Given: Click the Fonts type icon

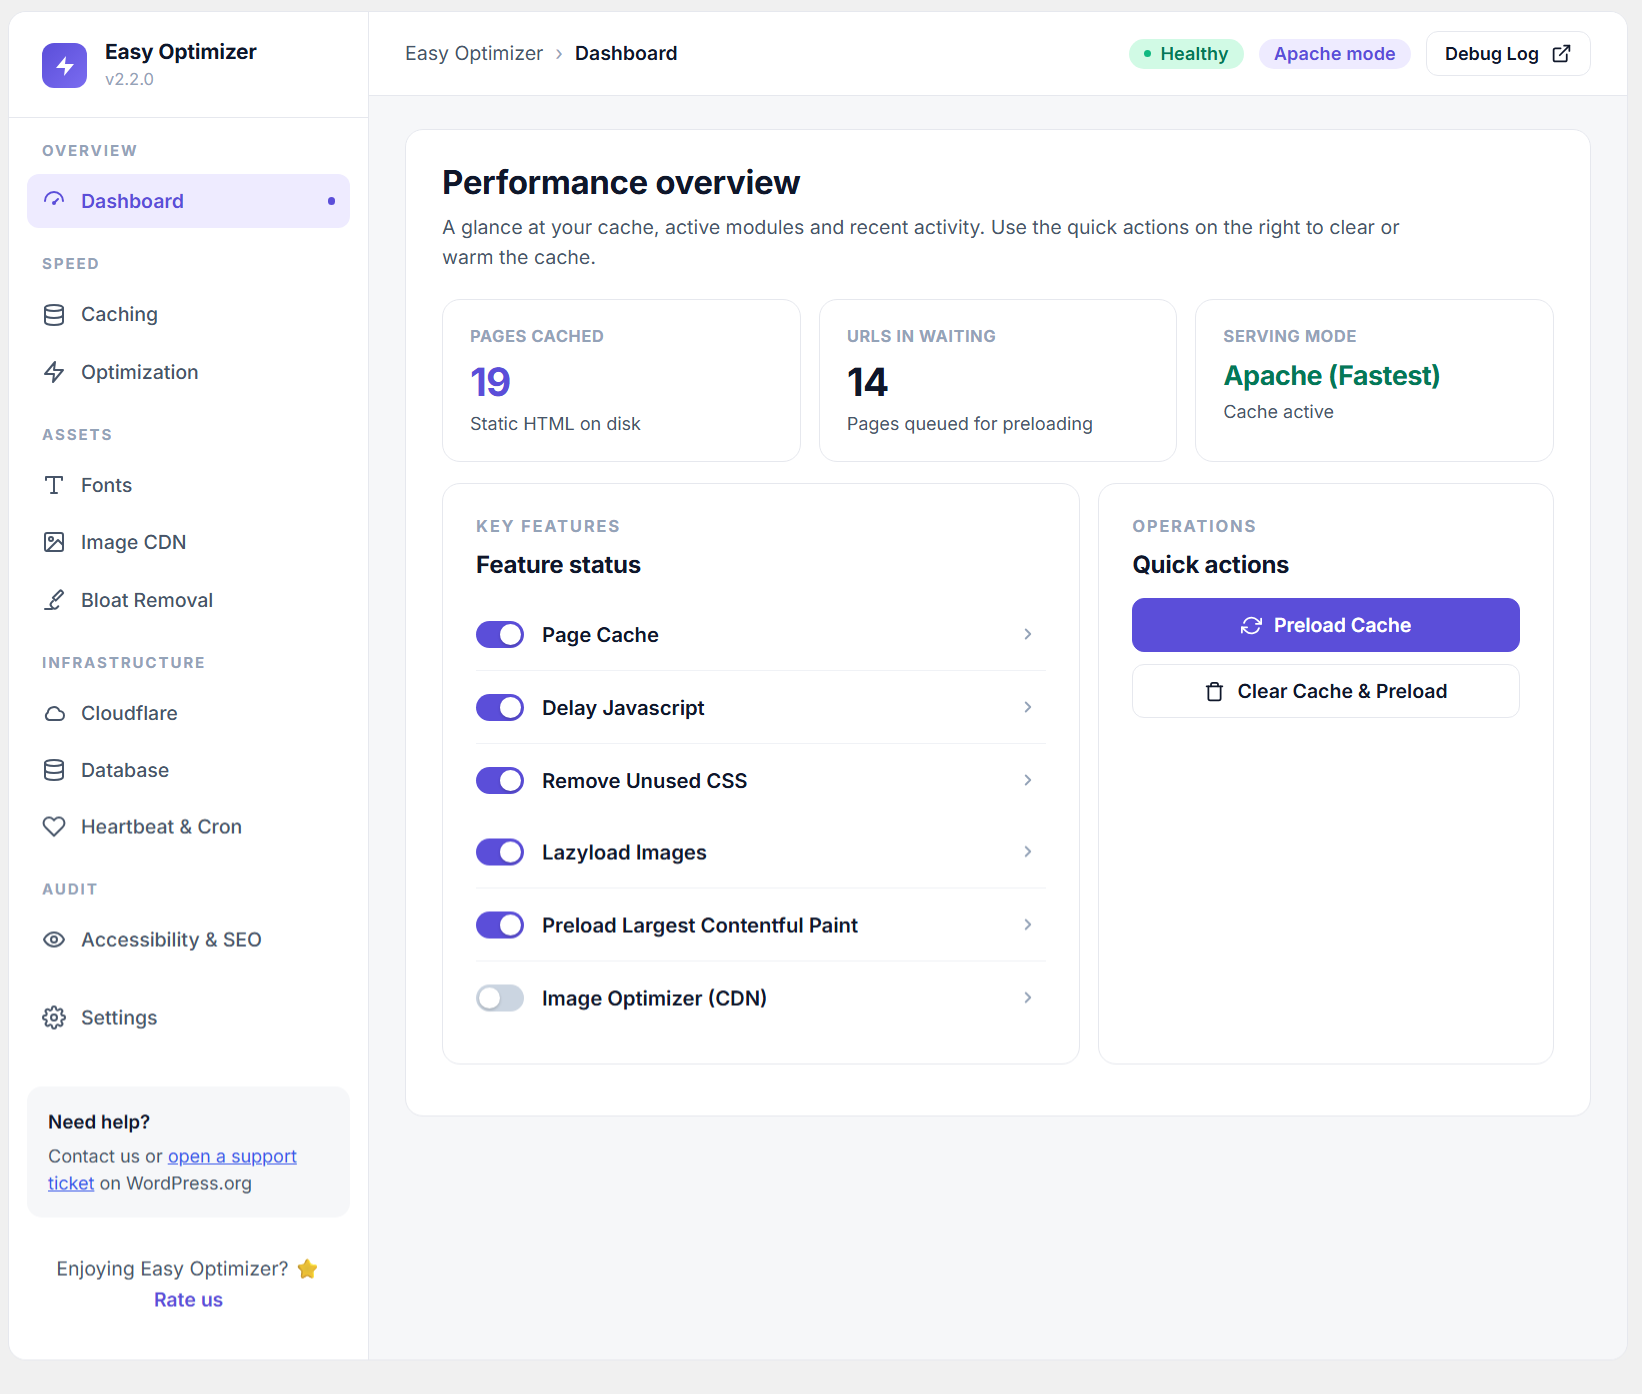Looking at the screenshot, I should tap(54, 485).
